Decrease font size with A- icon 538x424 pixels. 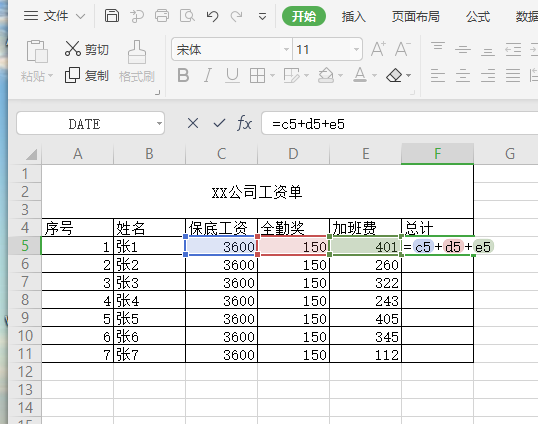(402, 49)
